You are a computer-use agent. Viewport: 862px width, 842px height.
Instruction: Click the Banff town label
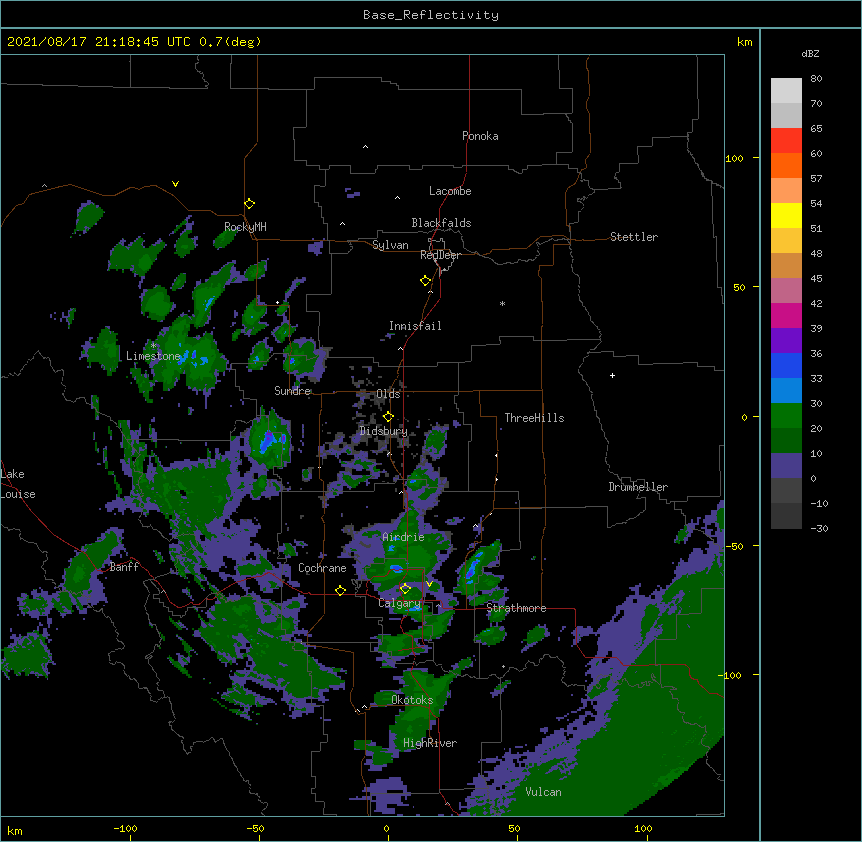coord(124,567)
